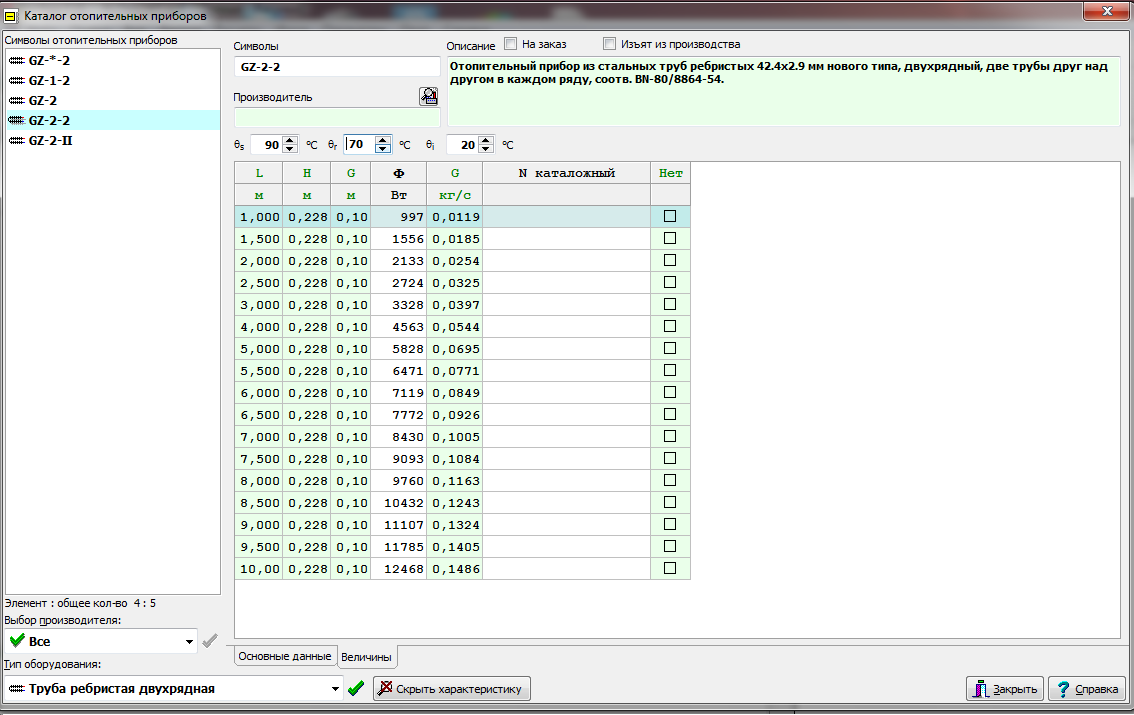Viewport: 1134px width, 715px height.
Task: Click the catalog window title bar icon
Action: [x=12, y=15]
